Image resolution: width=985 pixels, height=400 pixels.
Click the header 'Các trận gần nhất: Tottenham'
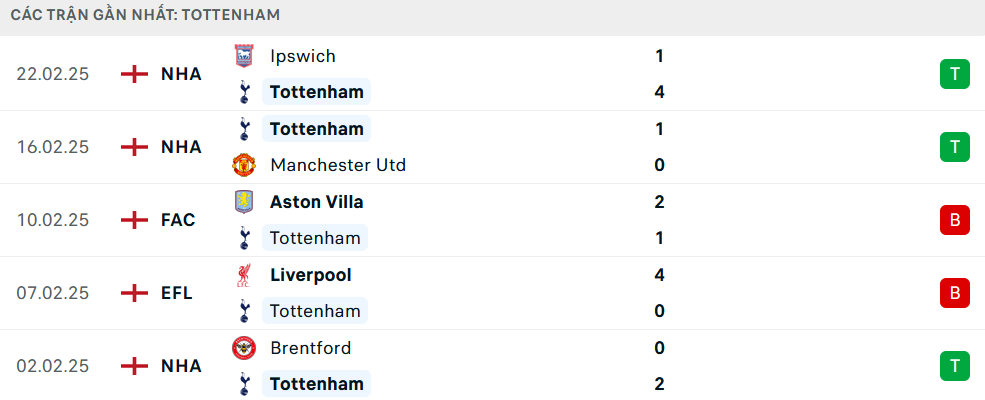pos(146,15)
